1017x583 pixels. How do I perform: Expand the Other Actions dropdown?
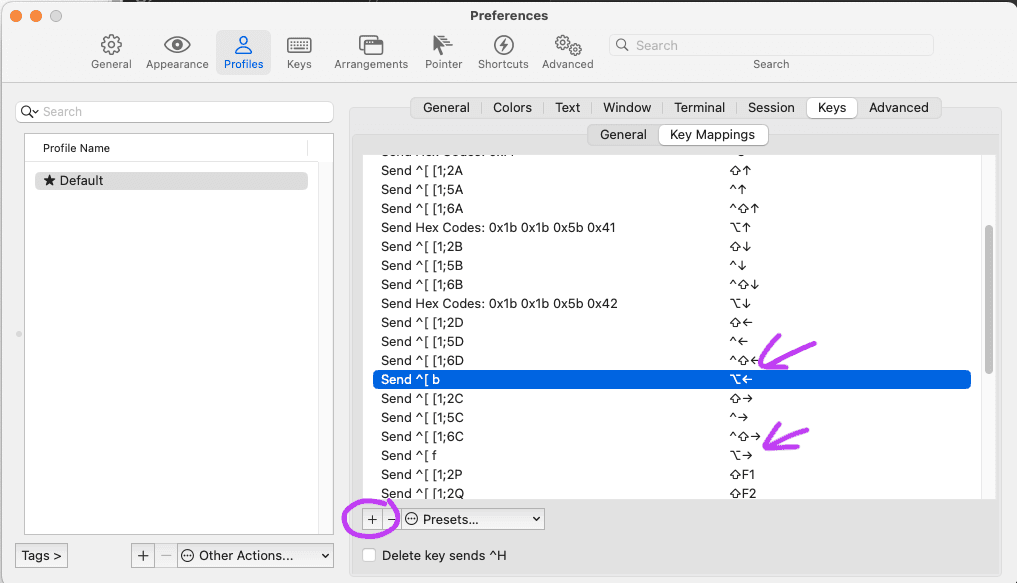pyautogui.click(x=255, y=555)
